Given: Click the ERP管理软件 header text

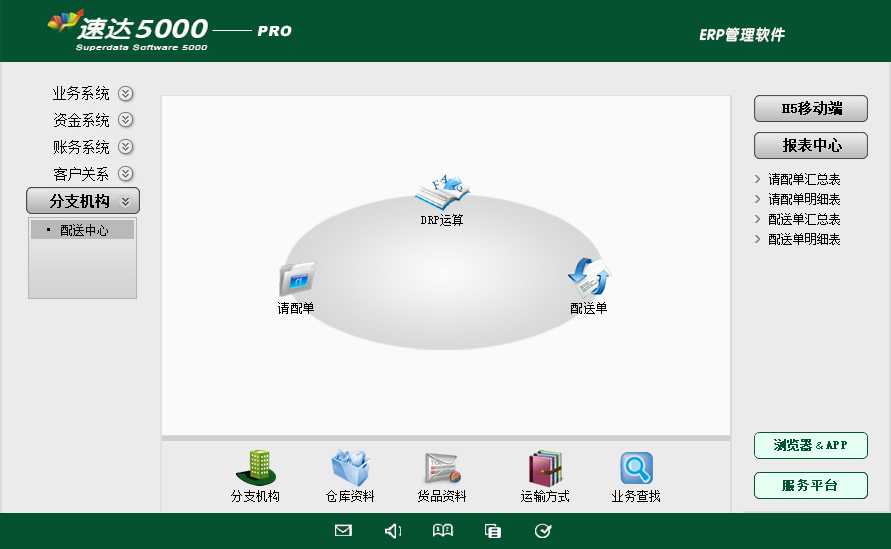Looking at the screenshot, I should (x=742, y=35).
